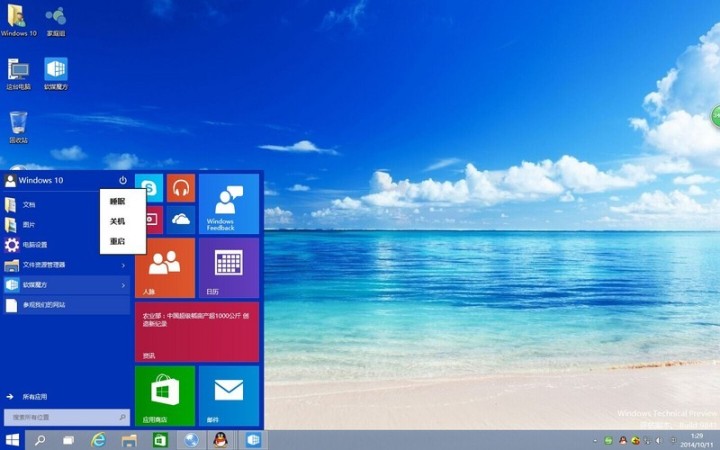Click the input method tray indicator
Image resolution: width=720 pixels, height=450 pixels.
[673, 441]
